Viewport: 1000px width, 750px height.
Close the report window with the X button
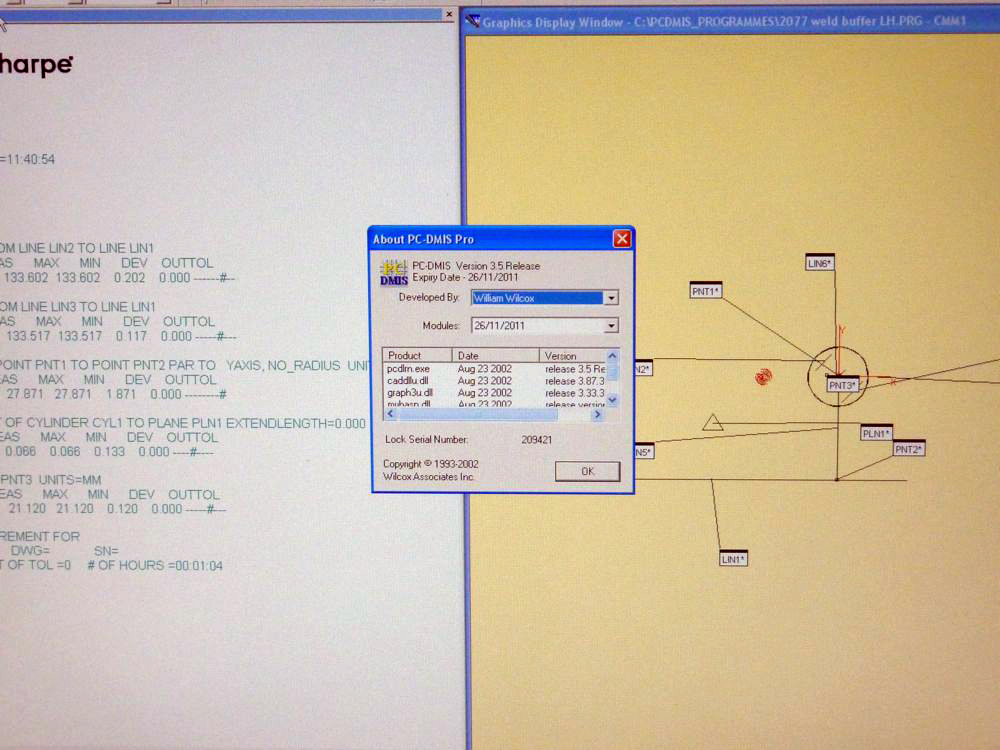point(449,13)
